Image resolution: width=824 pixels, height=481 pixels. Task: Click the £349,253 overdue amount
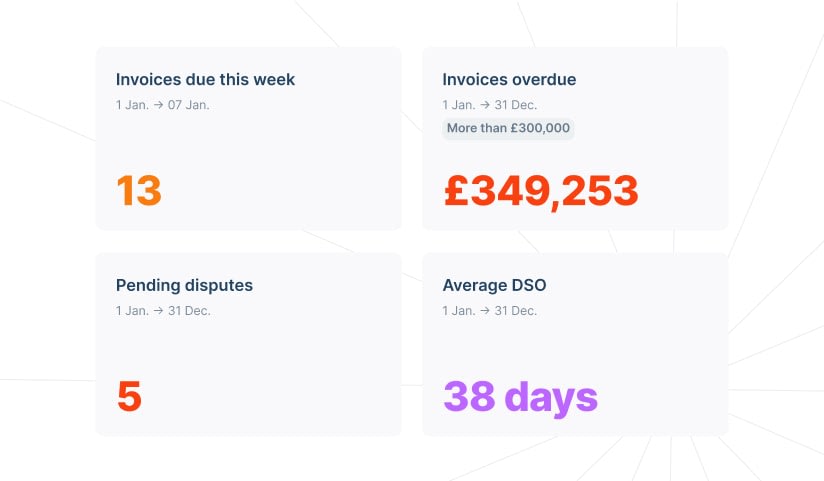coord(541,191)
